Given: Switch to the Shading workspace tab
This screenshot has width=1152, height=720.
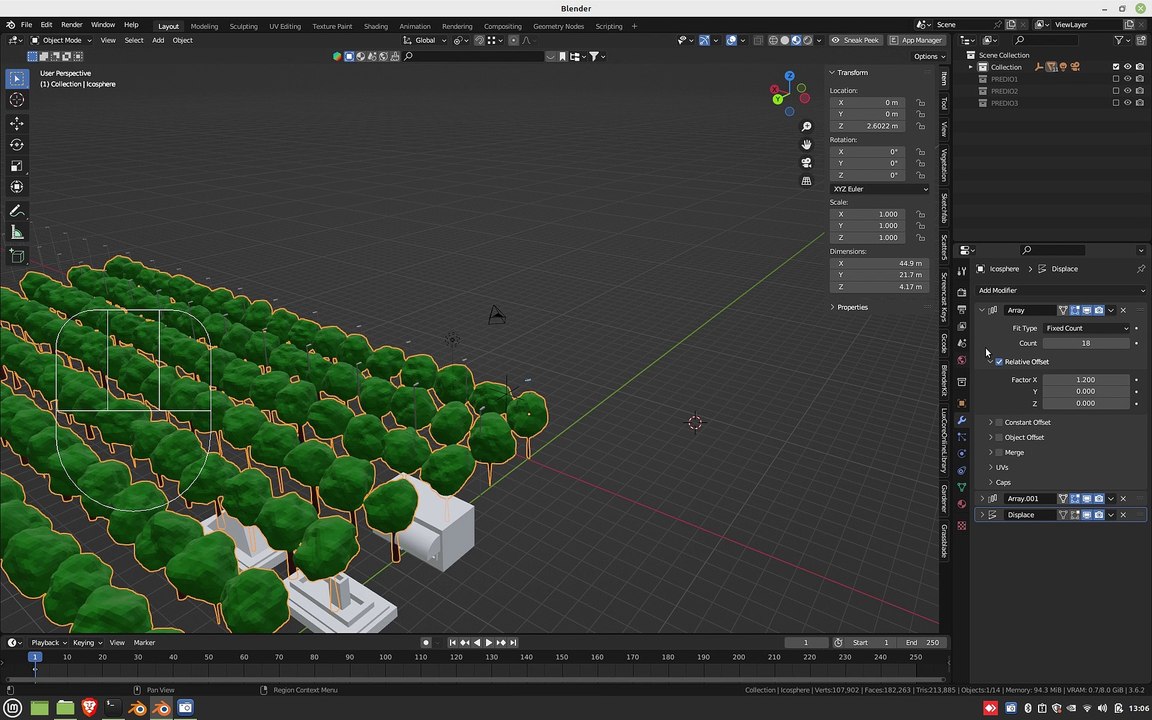Looking at the screenshot, I should [x=375, y=26].
